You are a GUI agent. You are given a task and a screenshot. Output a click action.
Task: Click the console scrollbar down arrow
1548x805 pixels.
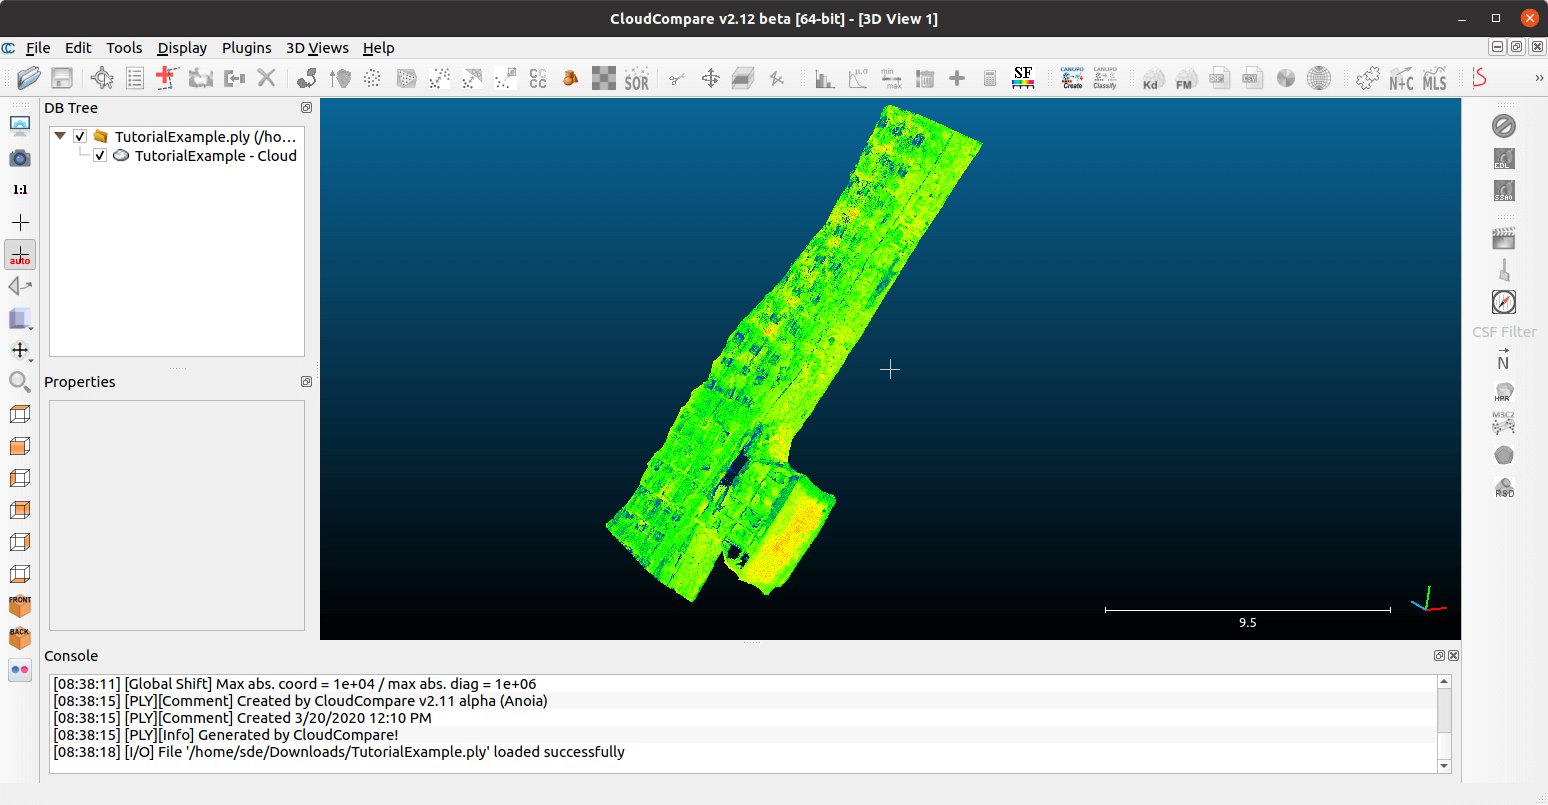1444,766
